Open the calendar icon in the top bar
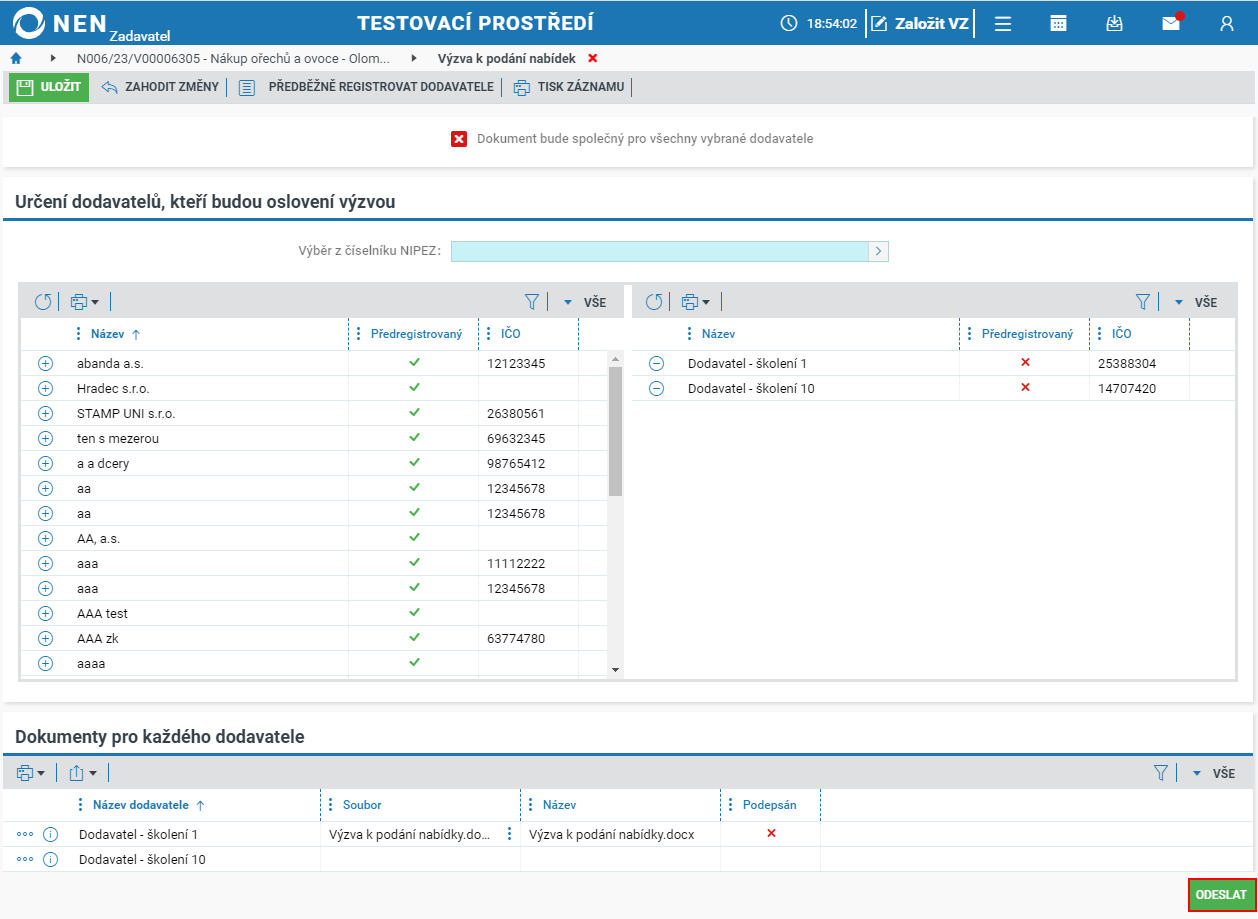Screen dimensions: 1258x919 point(1058,23)
